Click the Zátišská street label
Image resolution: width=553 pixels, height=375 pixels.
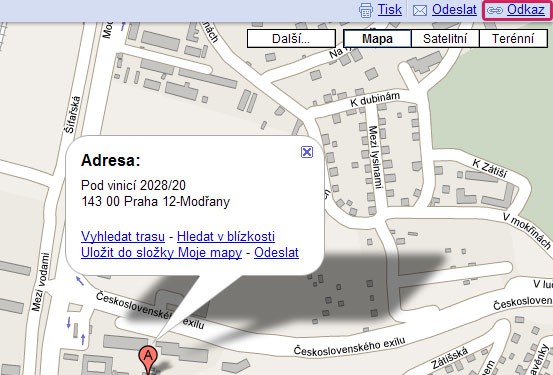pyautogui.click(x=450, y=359)
